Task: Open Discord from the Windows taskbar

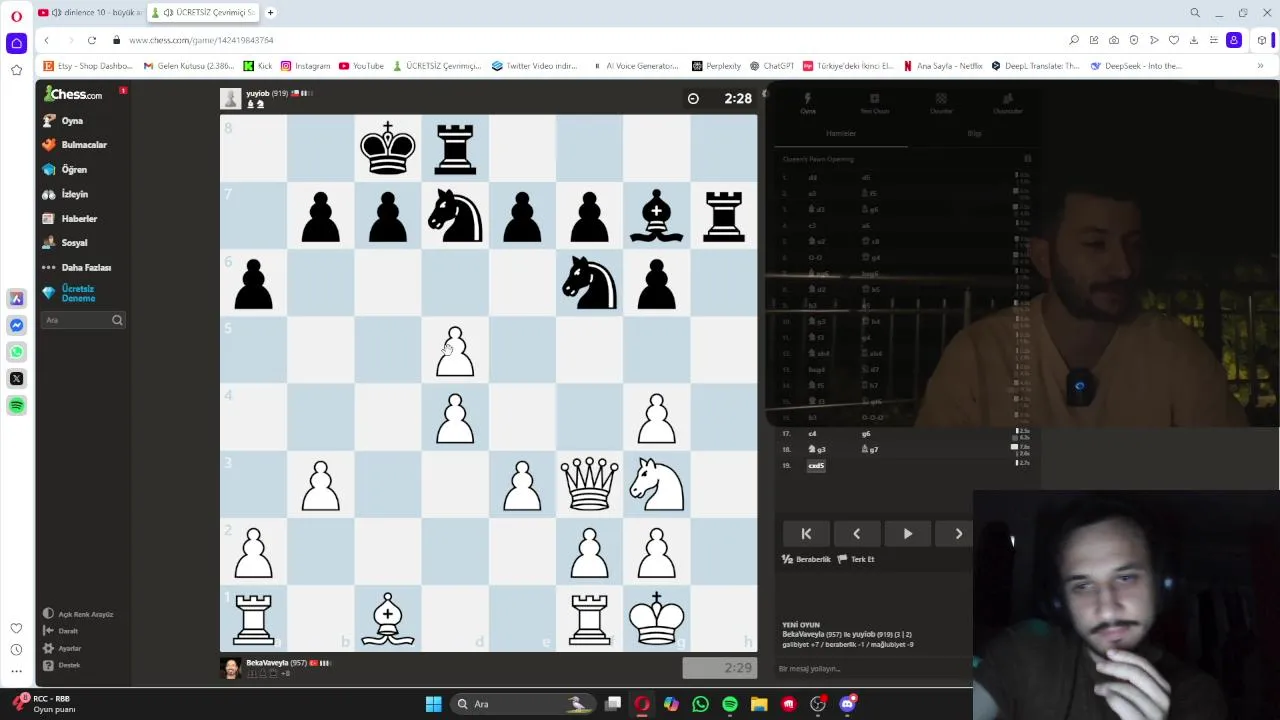Action: tap(848, 704)
